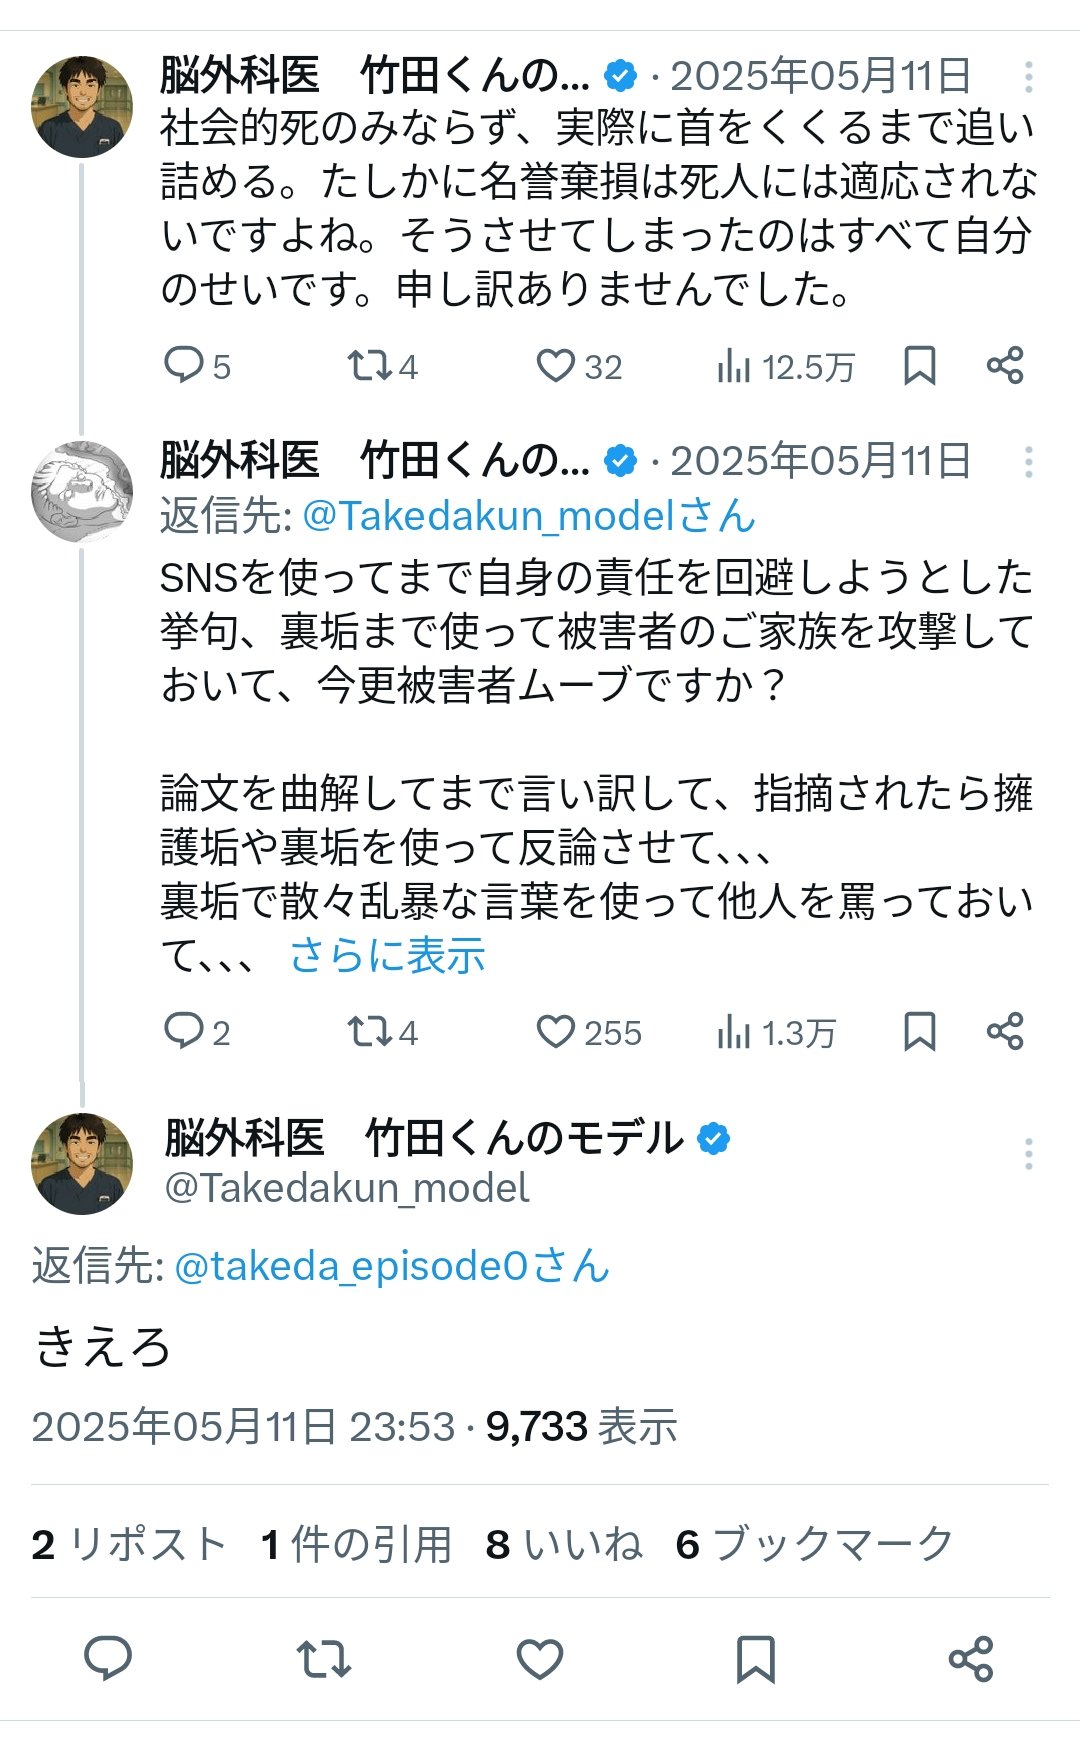Repost the second tweet with 4 reposts
This screenshot has width=1080, height=1740.
click(x=370, y=1031)
